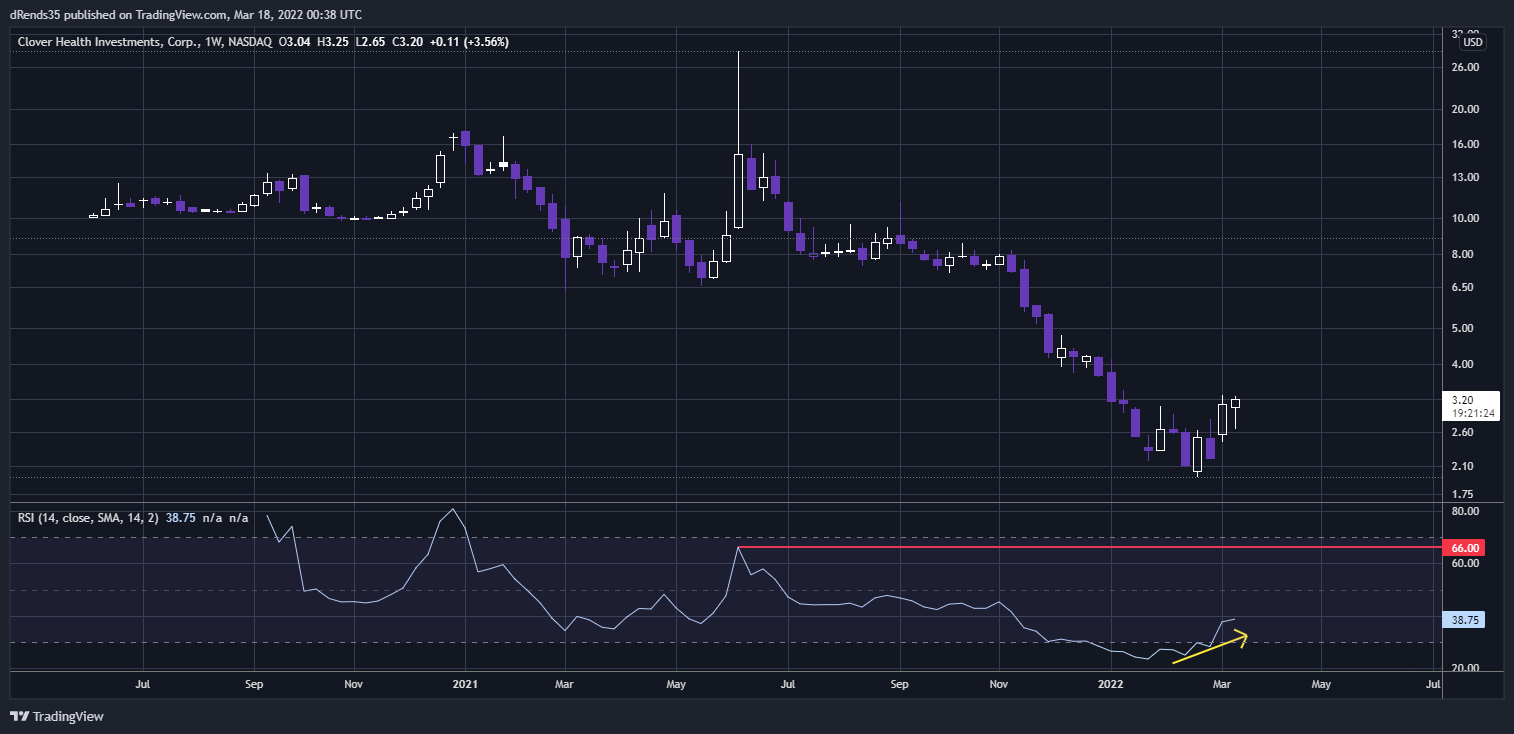1514x734 pixels.
Task: Click the USD currency label
Action: click(x=1472, y=42)
